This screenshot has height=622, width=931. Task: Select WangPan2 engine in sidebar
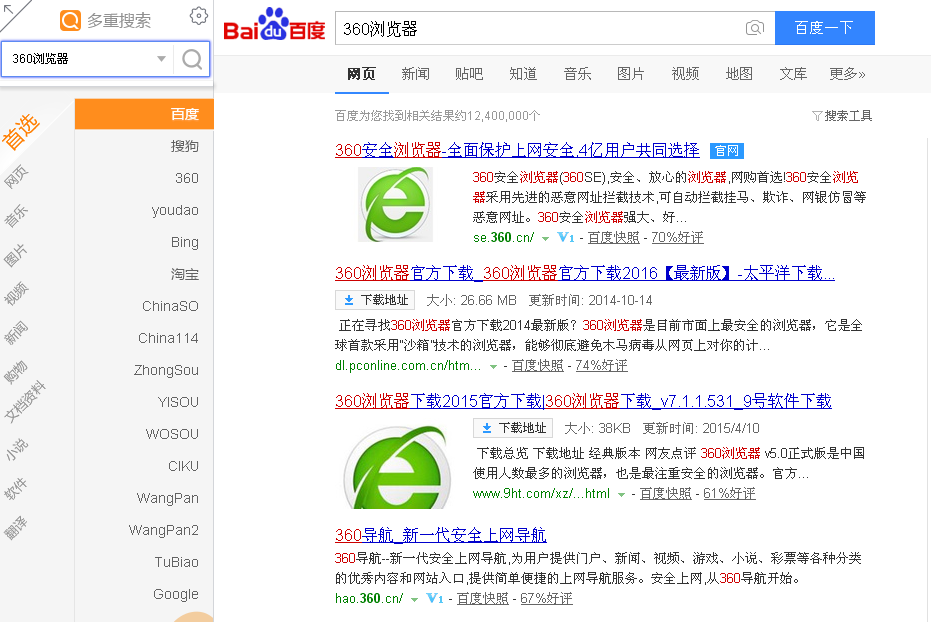(x=144, y=530)
